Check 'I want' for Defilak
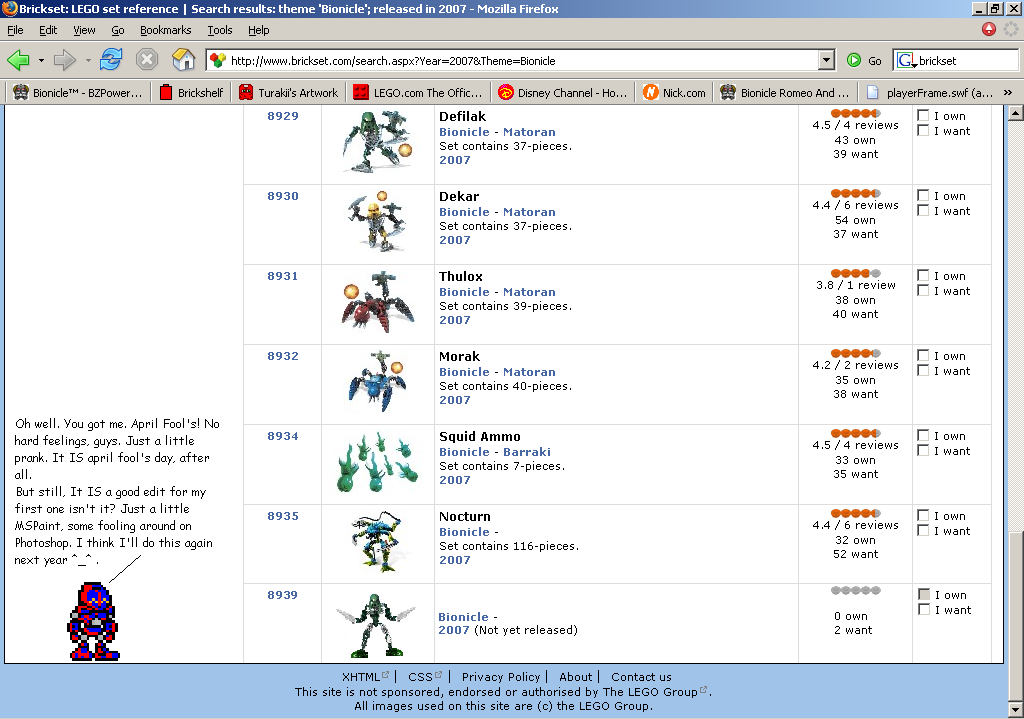Viewport: 1024px width, 719px height. 923,131
